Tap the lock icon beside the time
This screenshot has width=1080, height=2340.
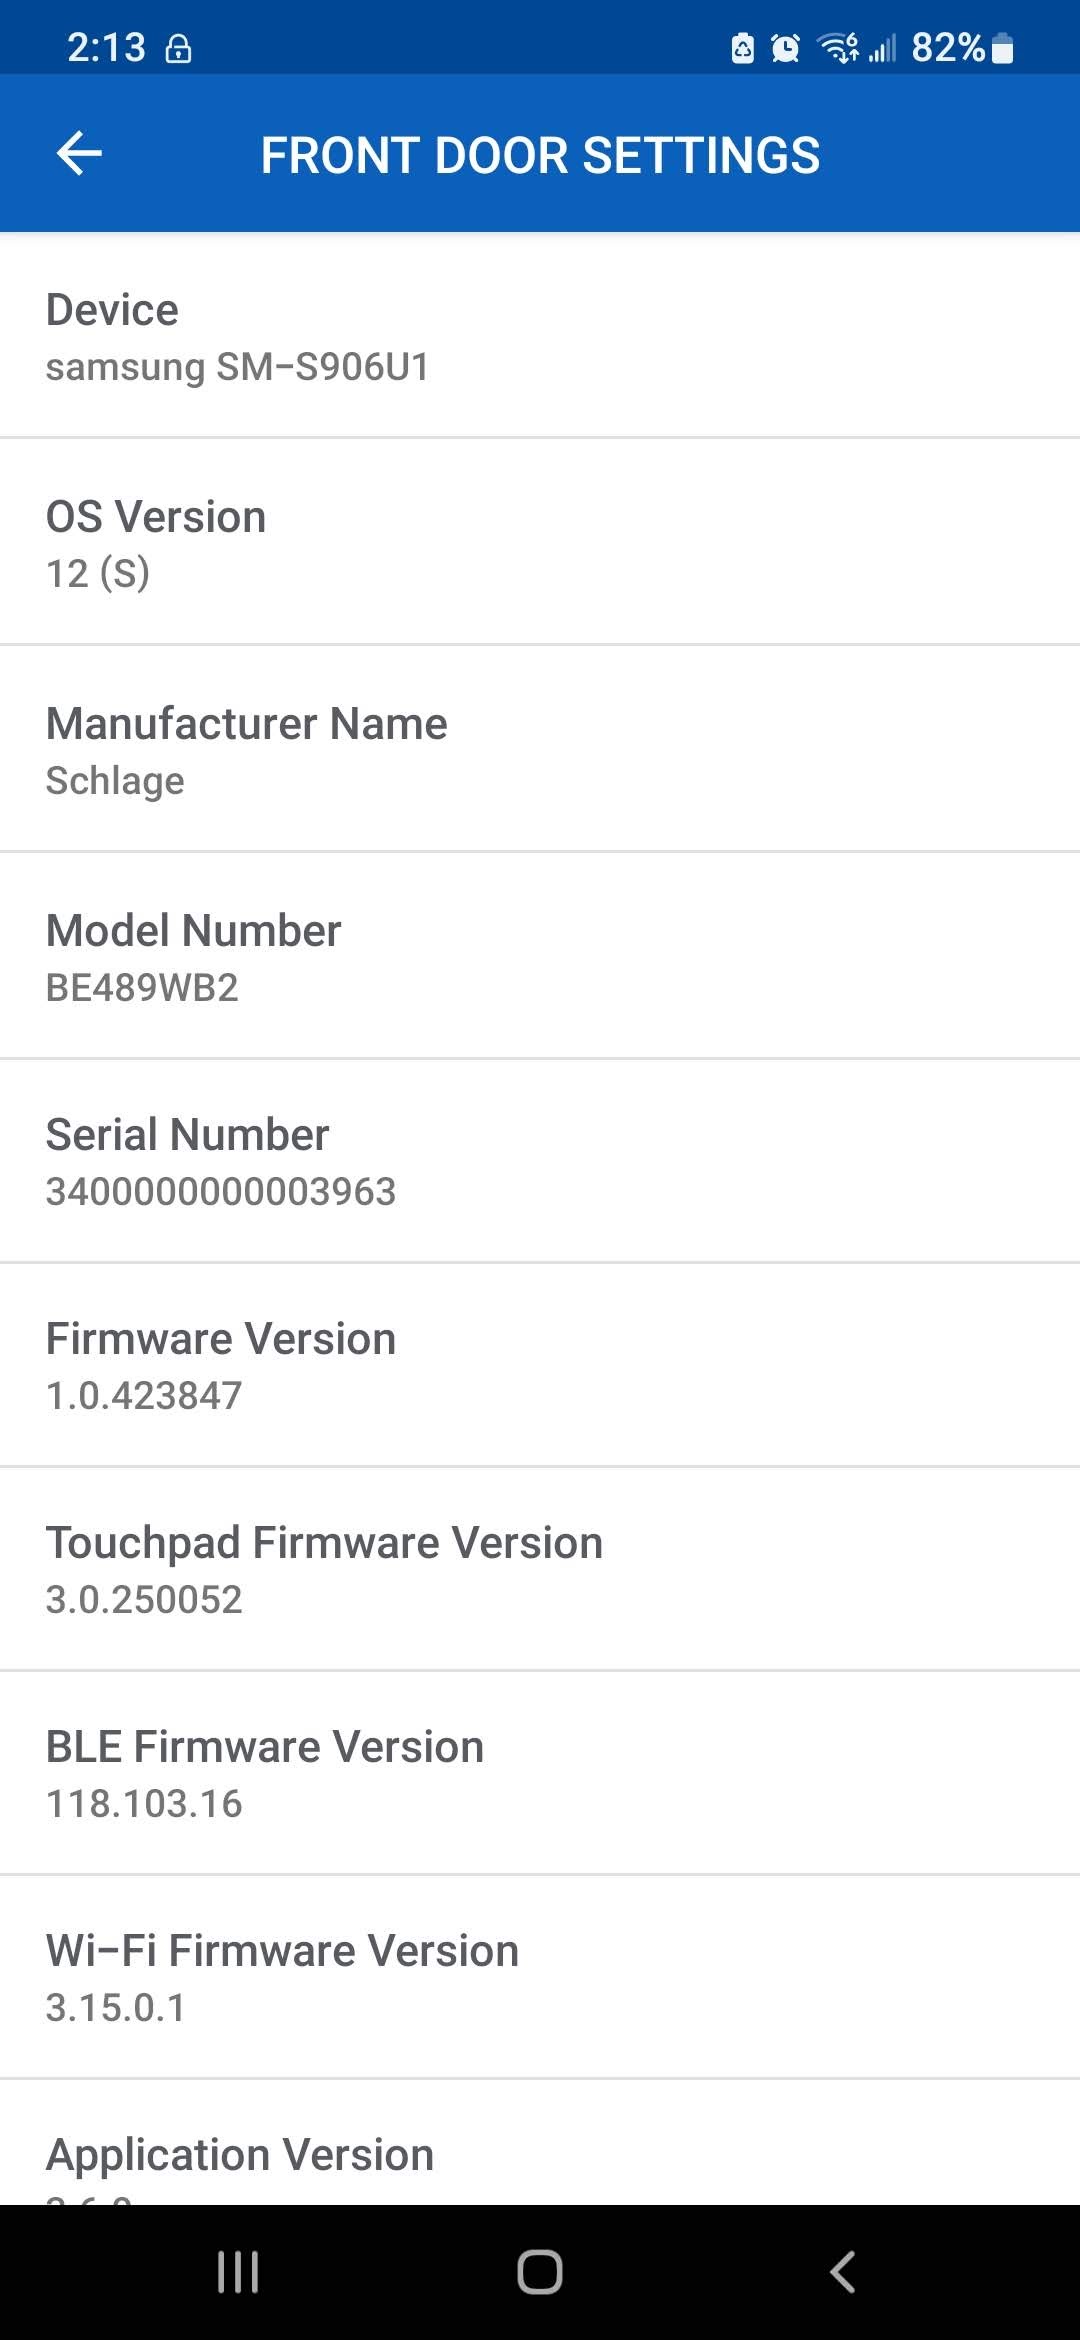(x=178, y=48)
